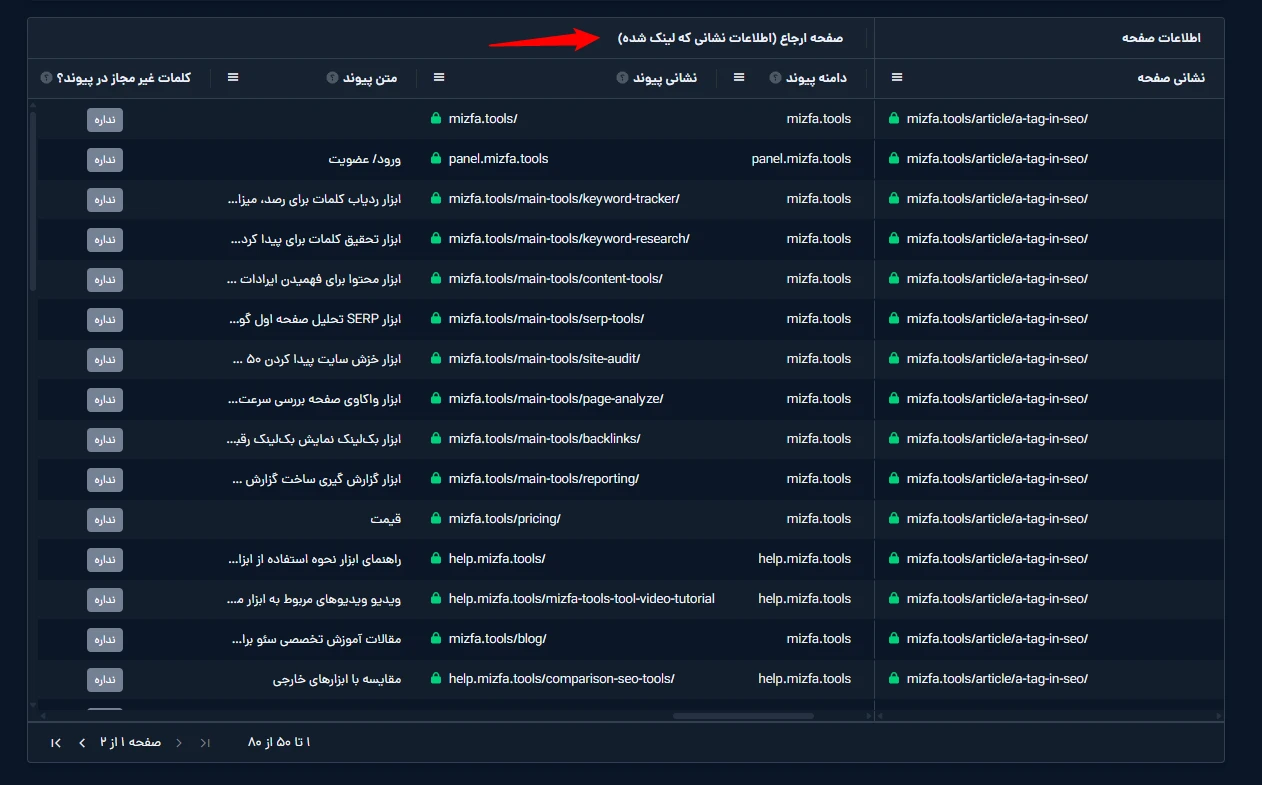Open the column menu for متن پیوند
Viewport: 1262px width, 785px height.
(233, 78)
